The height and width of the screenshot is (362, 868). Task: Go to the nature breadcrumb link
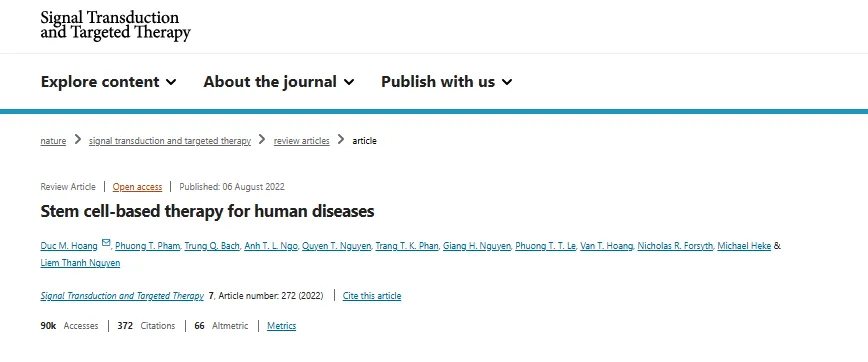point(53,141)
